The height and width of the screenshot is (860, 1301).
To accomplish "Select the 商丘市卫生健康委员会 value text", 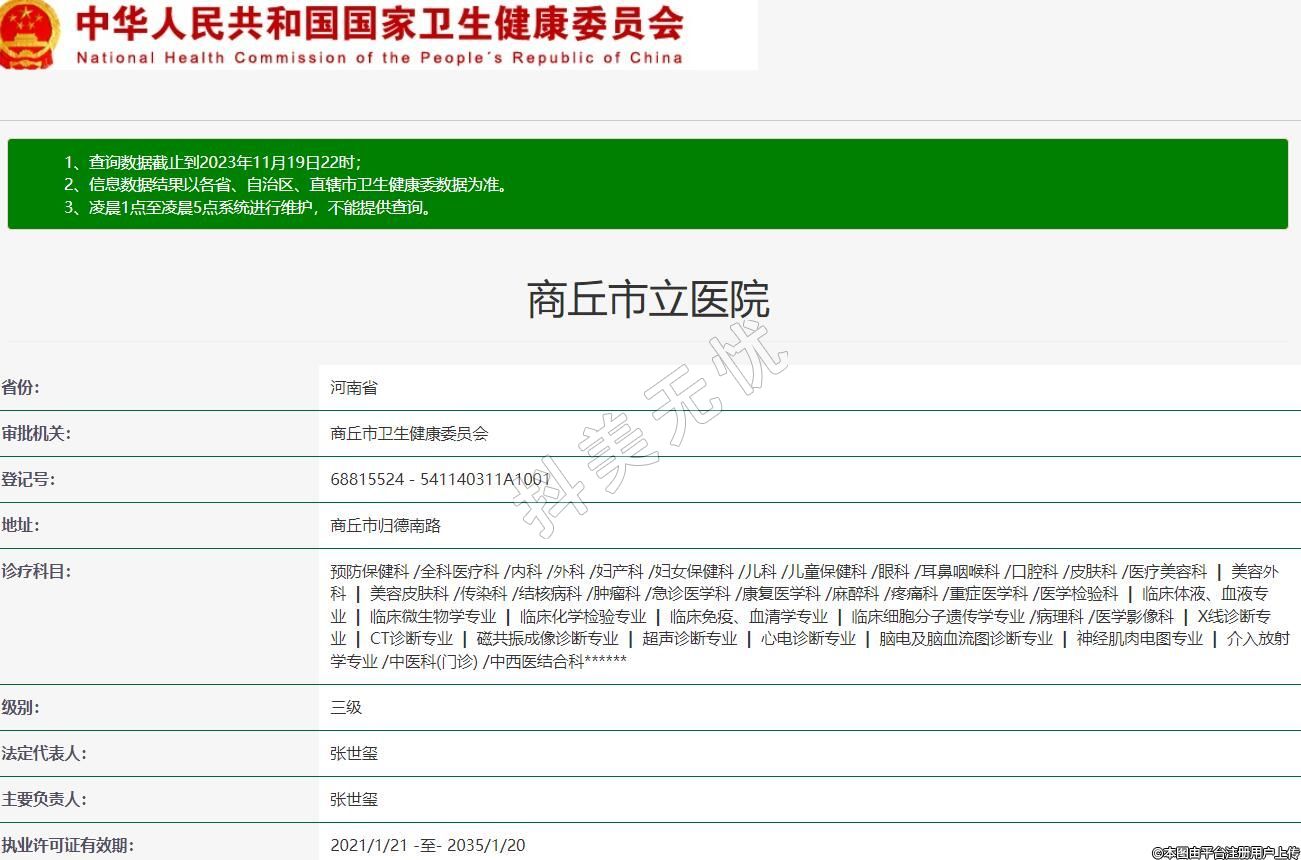I will pyautogui.click(x=409, y=434).
